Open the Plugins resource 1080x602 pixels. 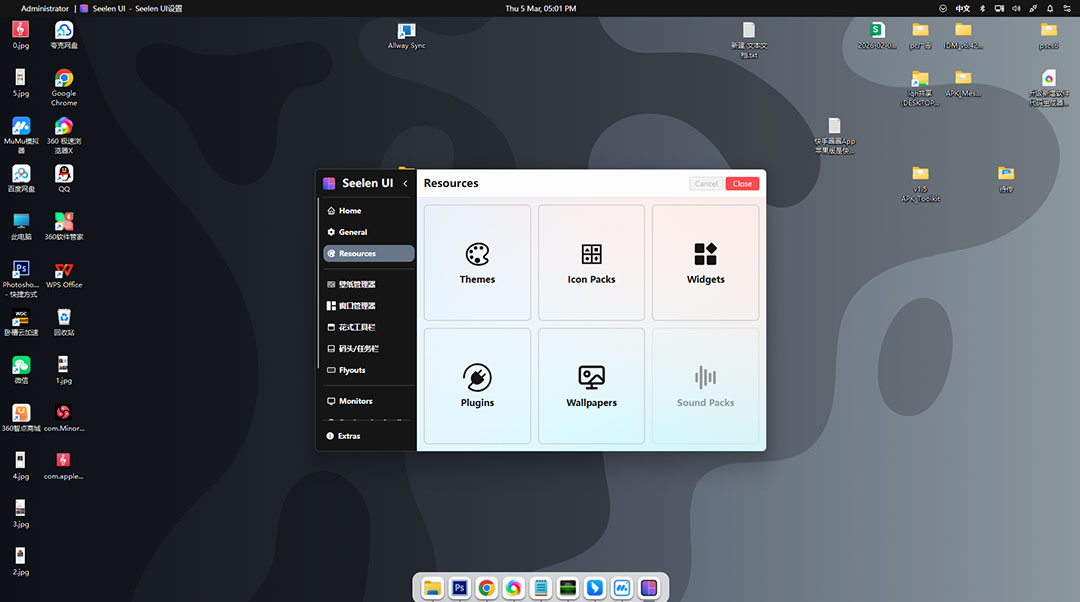pyautogui.click(x=477, y=386)
